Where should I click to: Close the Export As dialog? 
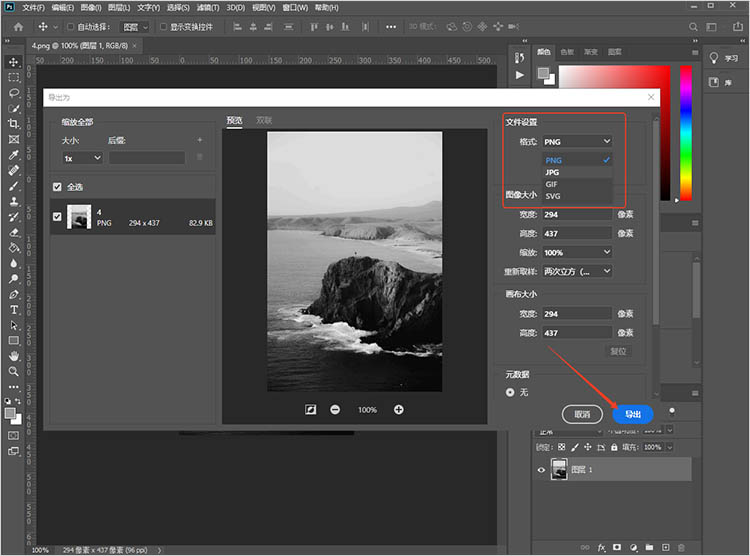point(651,97)
